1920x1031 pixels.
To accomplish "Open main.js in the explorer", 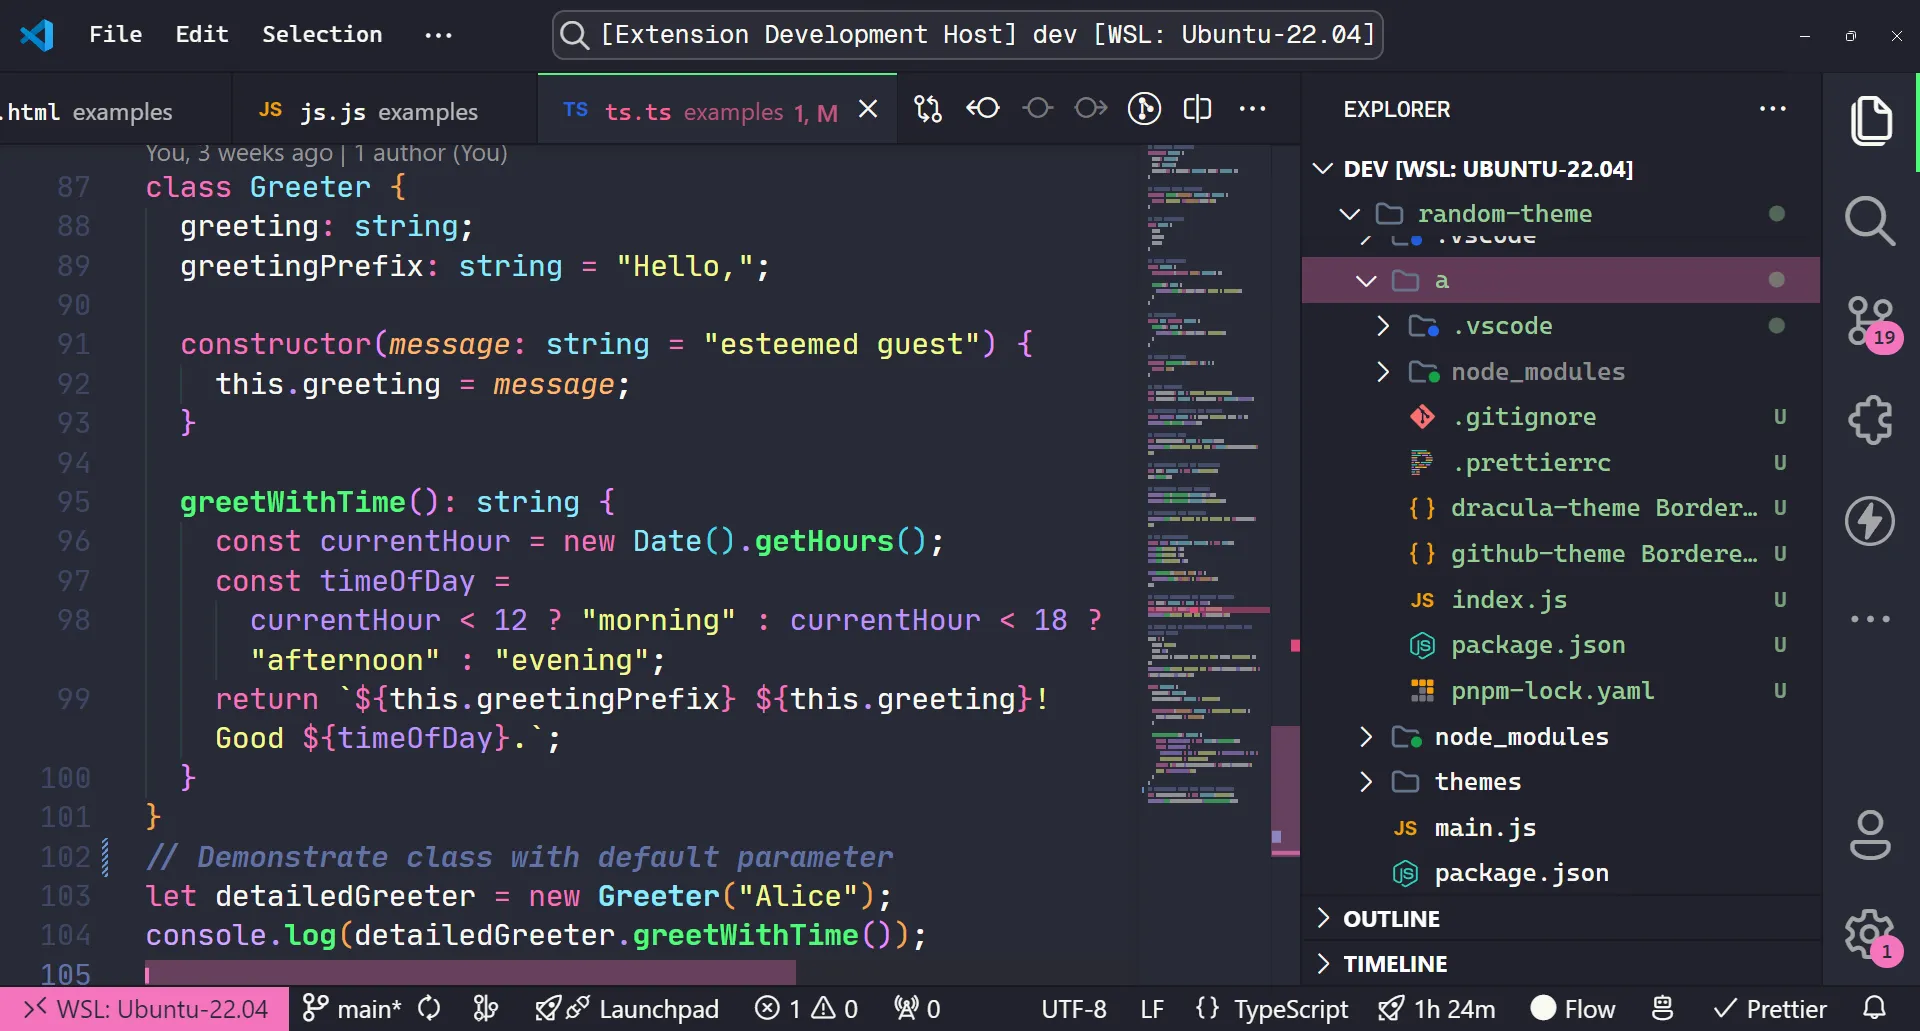I will (1560, 828).
